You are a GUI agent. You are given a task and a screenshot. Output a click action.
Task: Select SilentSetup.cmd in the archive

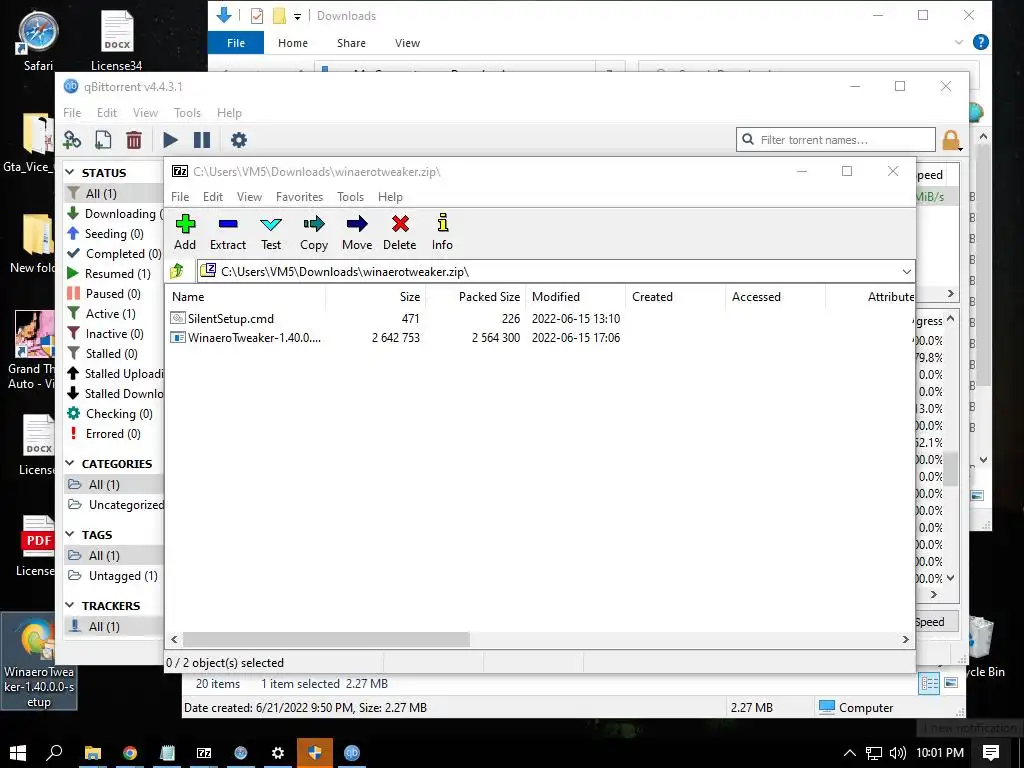click(231, 319)
